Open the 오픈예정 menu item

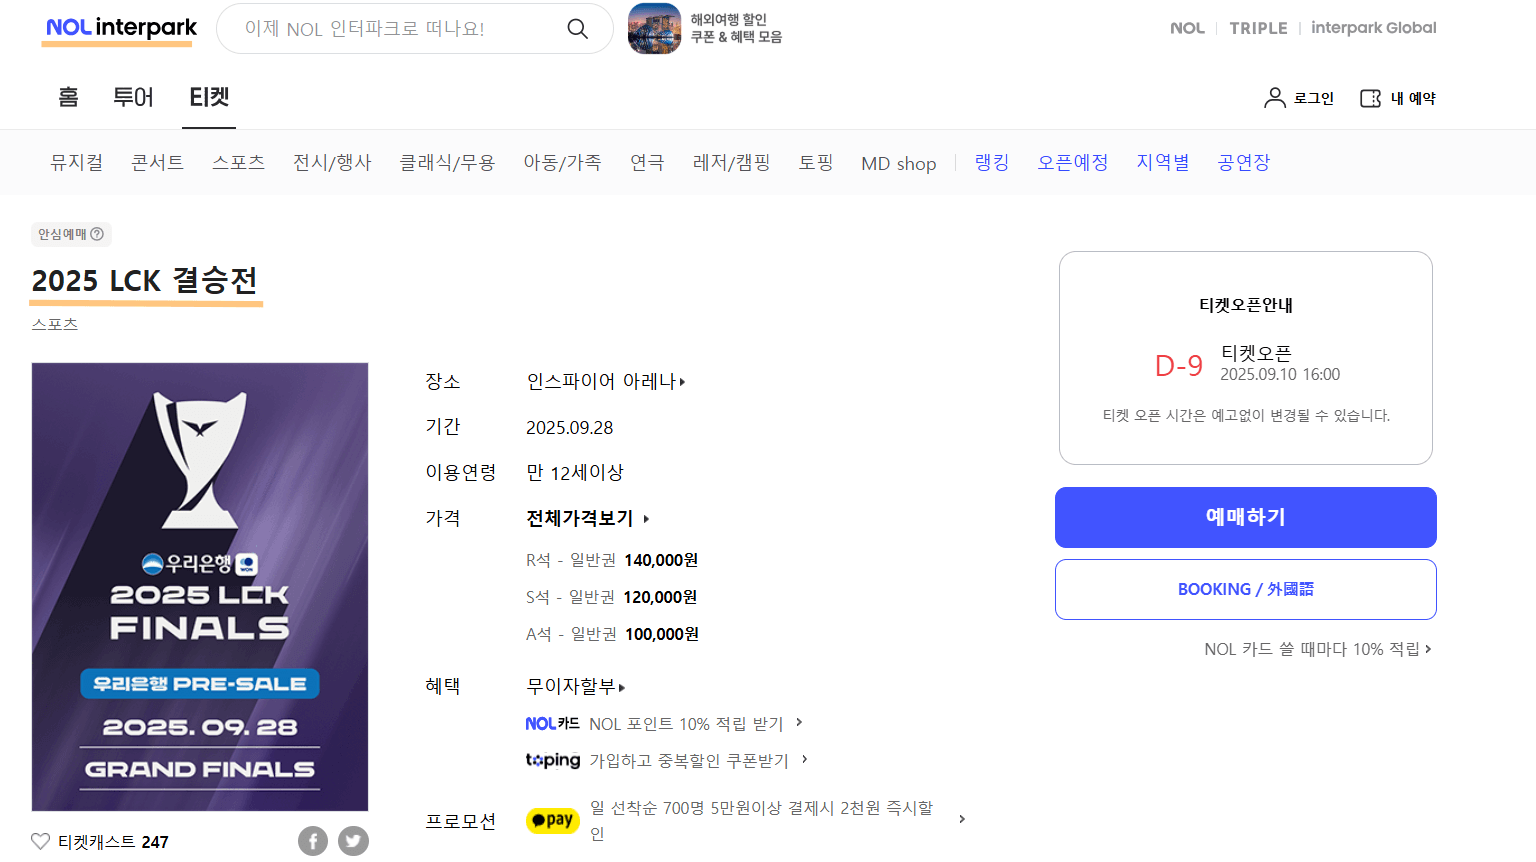1072,162
